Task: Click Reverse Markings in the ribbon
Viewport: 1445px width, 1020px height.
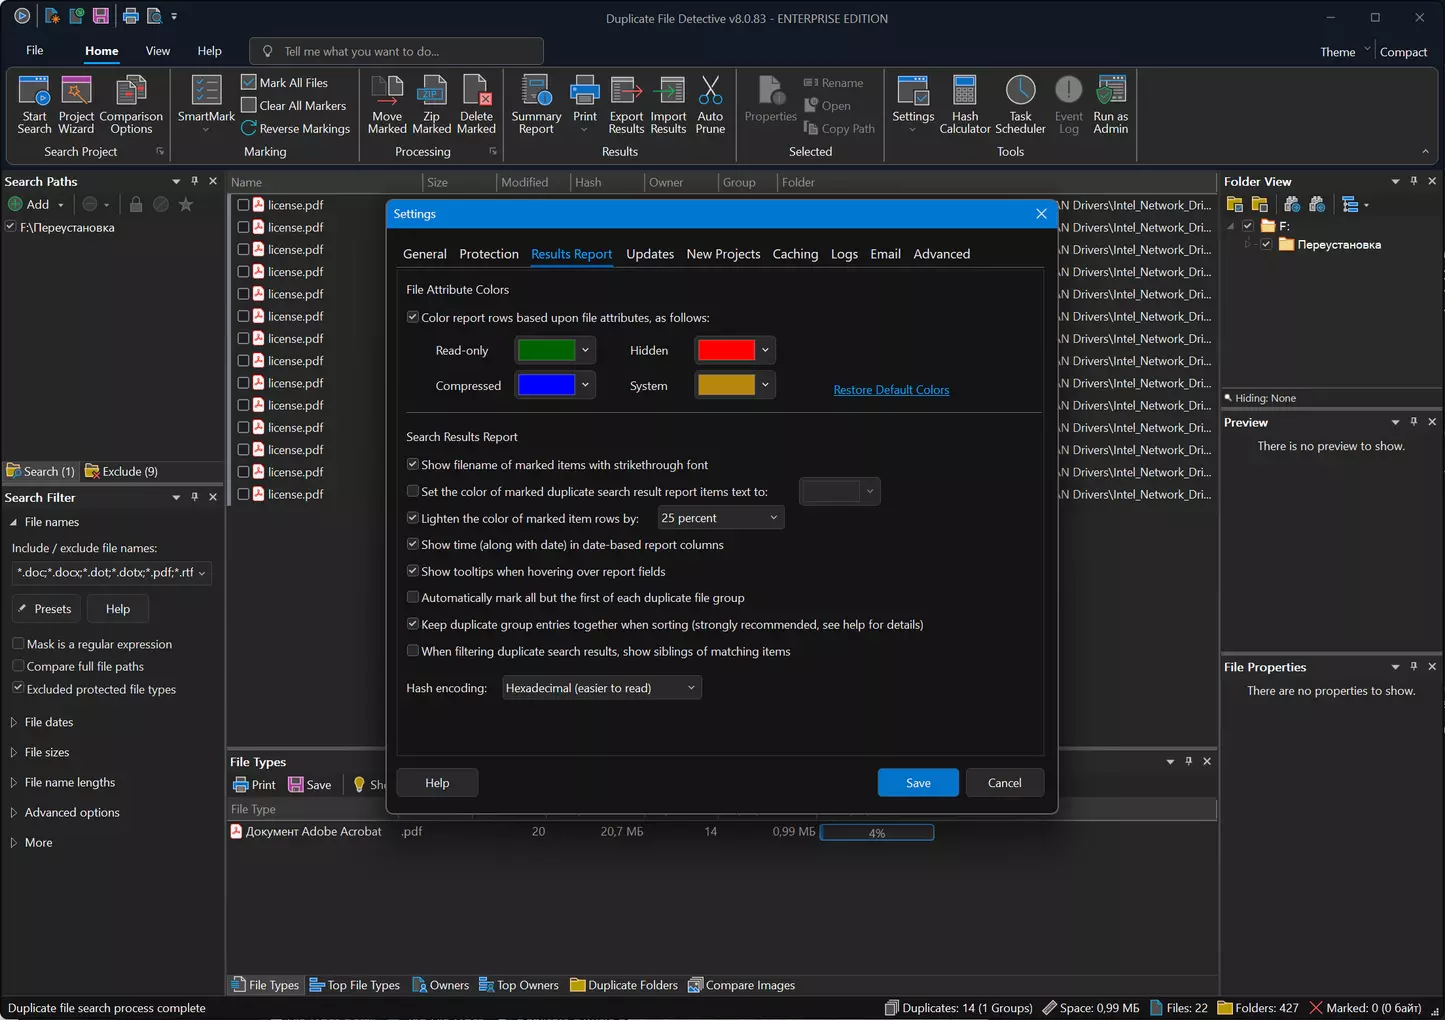Action: pos(295,128)
